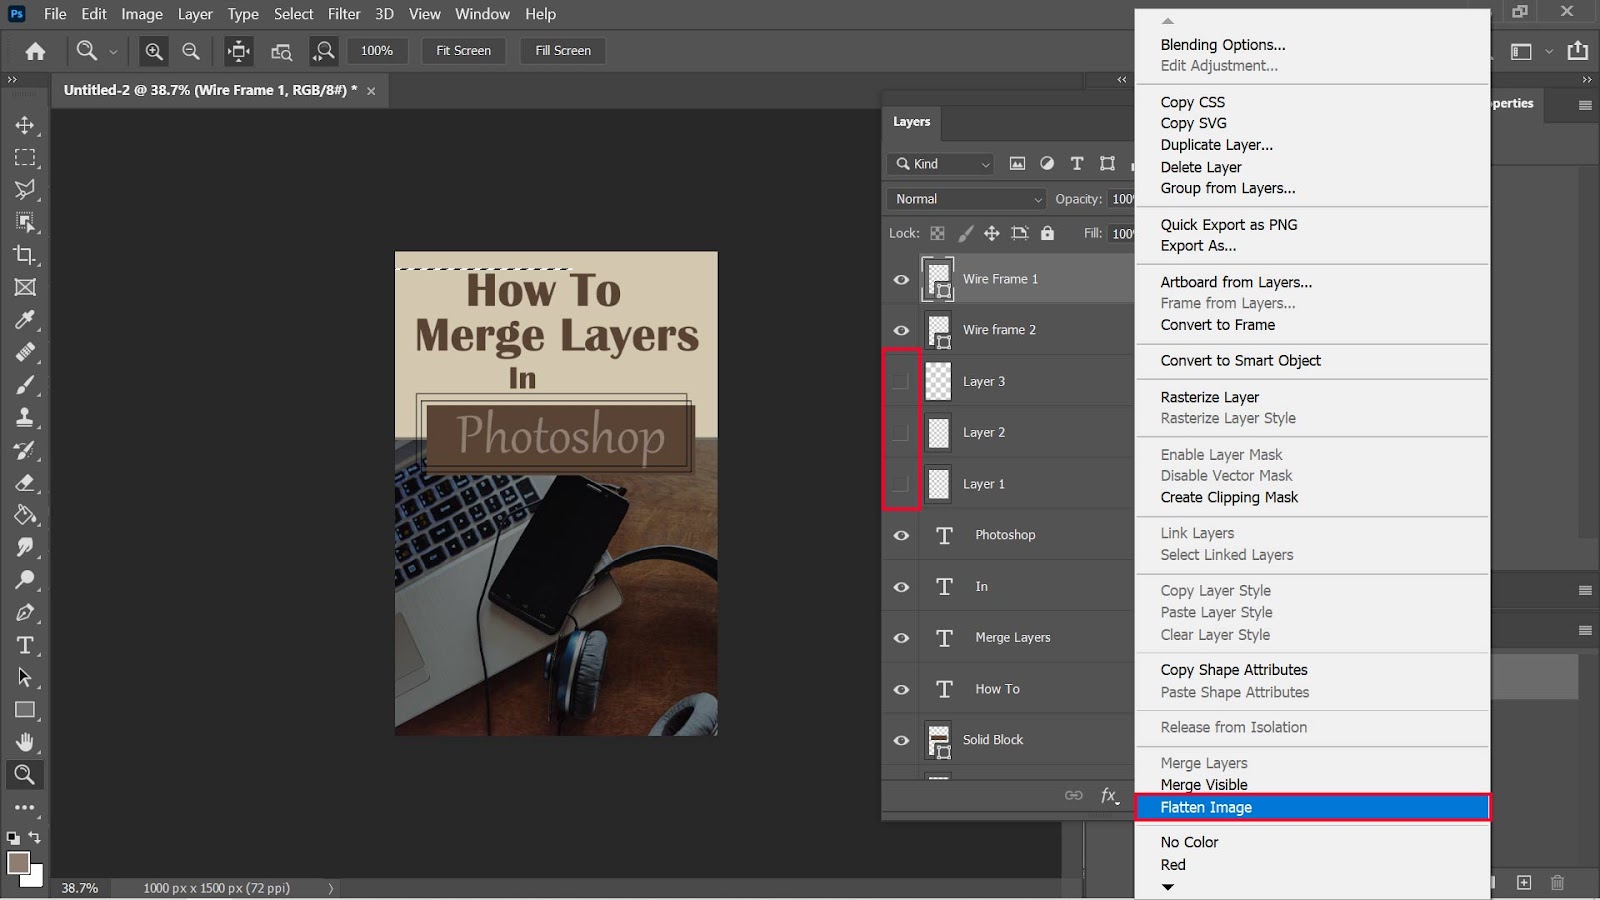Click the foreground color swatch
Image resolution: width=1600 pixels, height=900 pixels.
point(18,862)
